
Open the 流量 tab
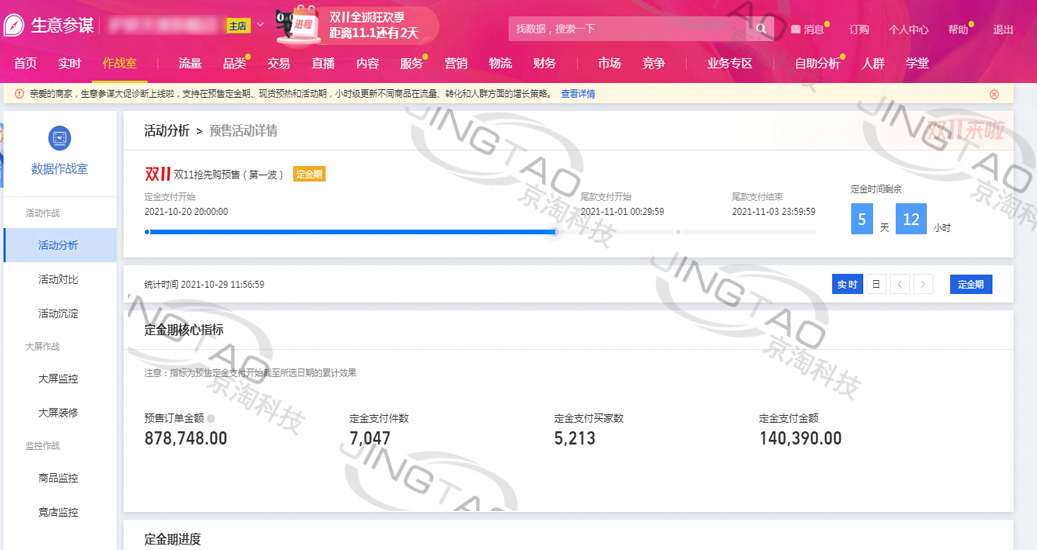[190, 63]
